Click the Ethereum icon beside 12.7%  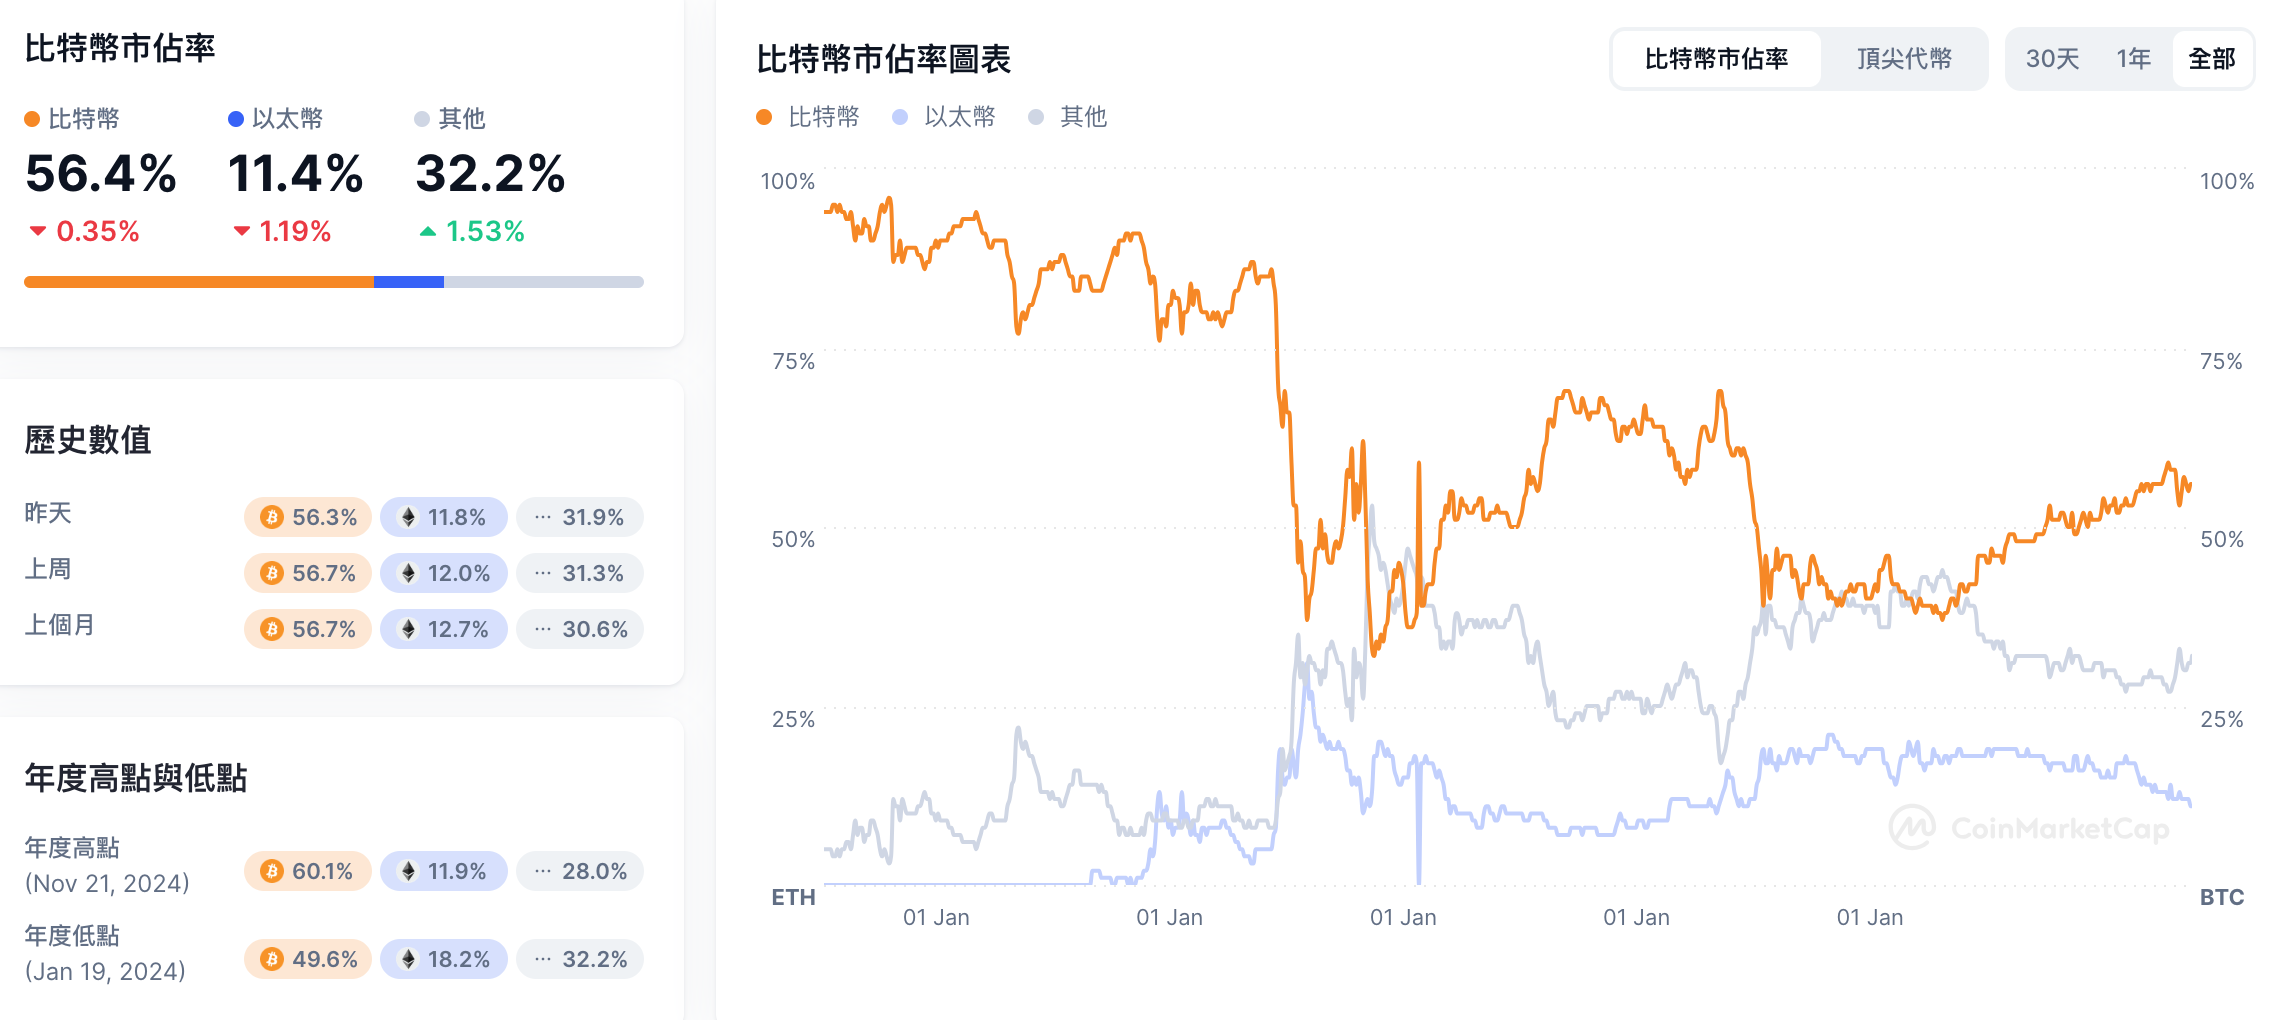point(410,629)
